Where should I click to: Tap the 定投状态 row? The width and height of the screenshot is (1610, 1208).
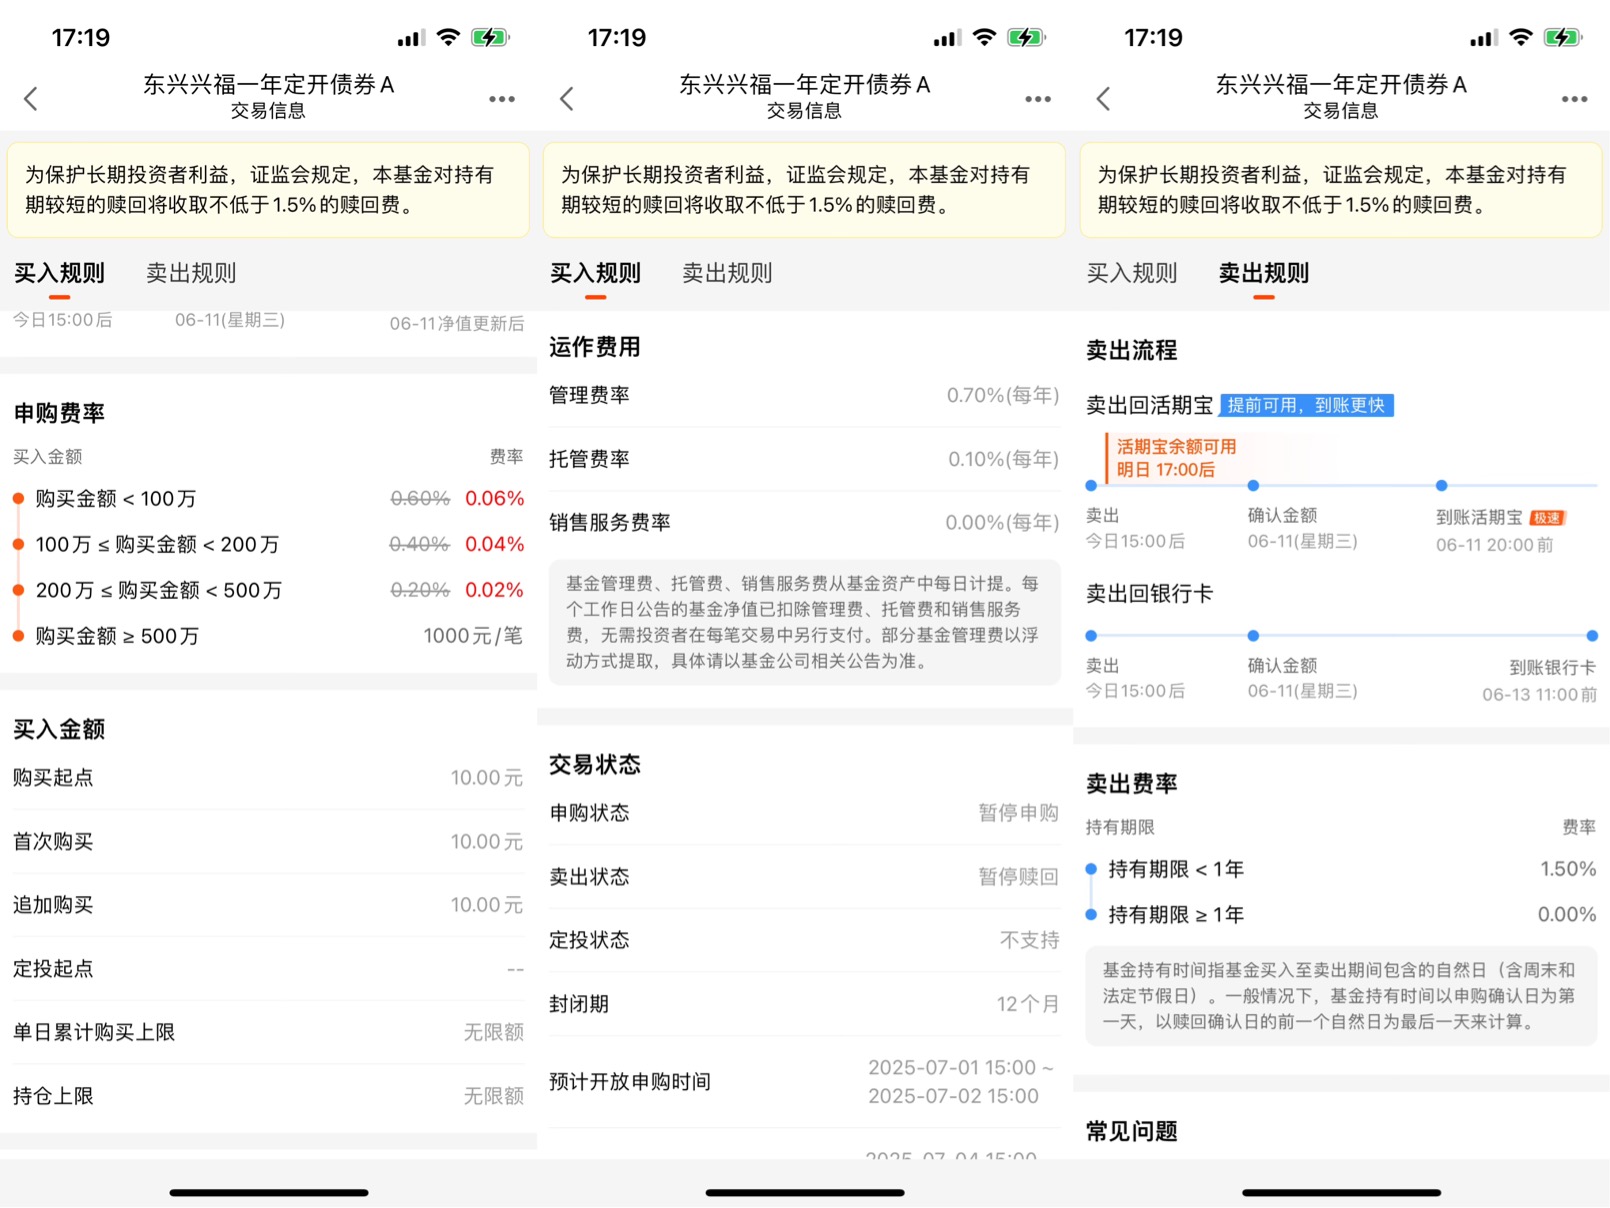(x=804, y=940)
